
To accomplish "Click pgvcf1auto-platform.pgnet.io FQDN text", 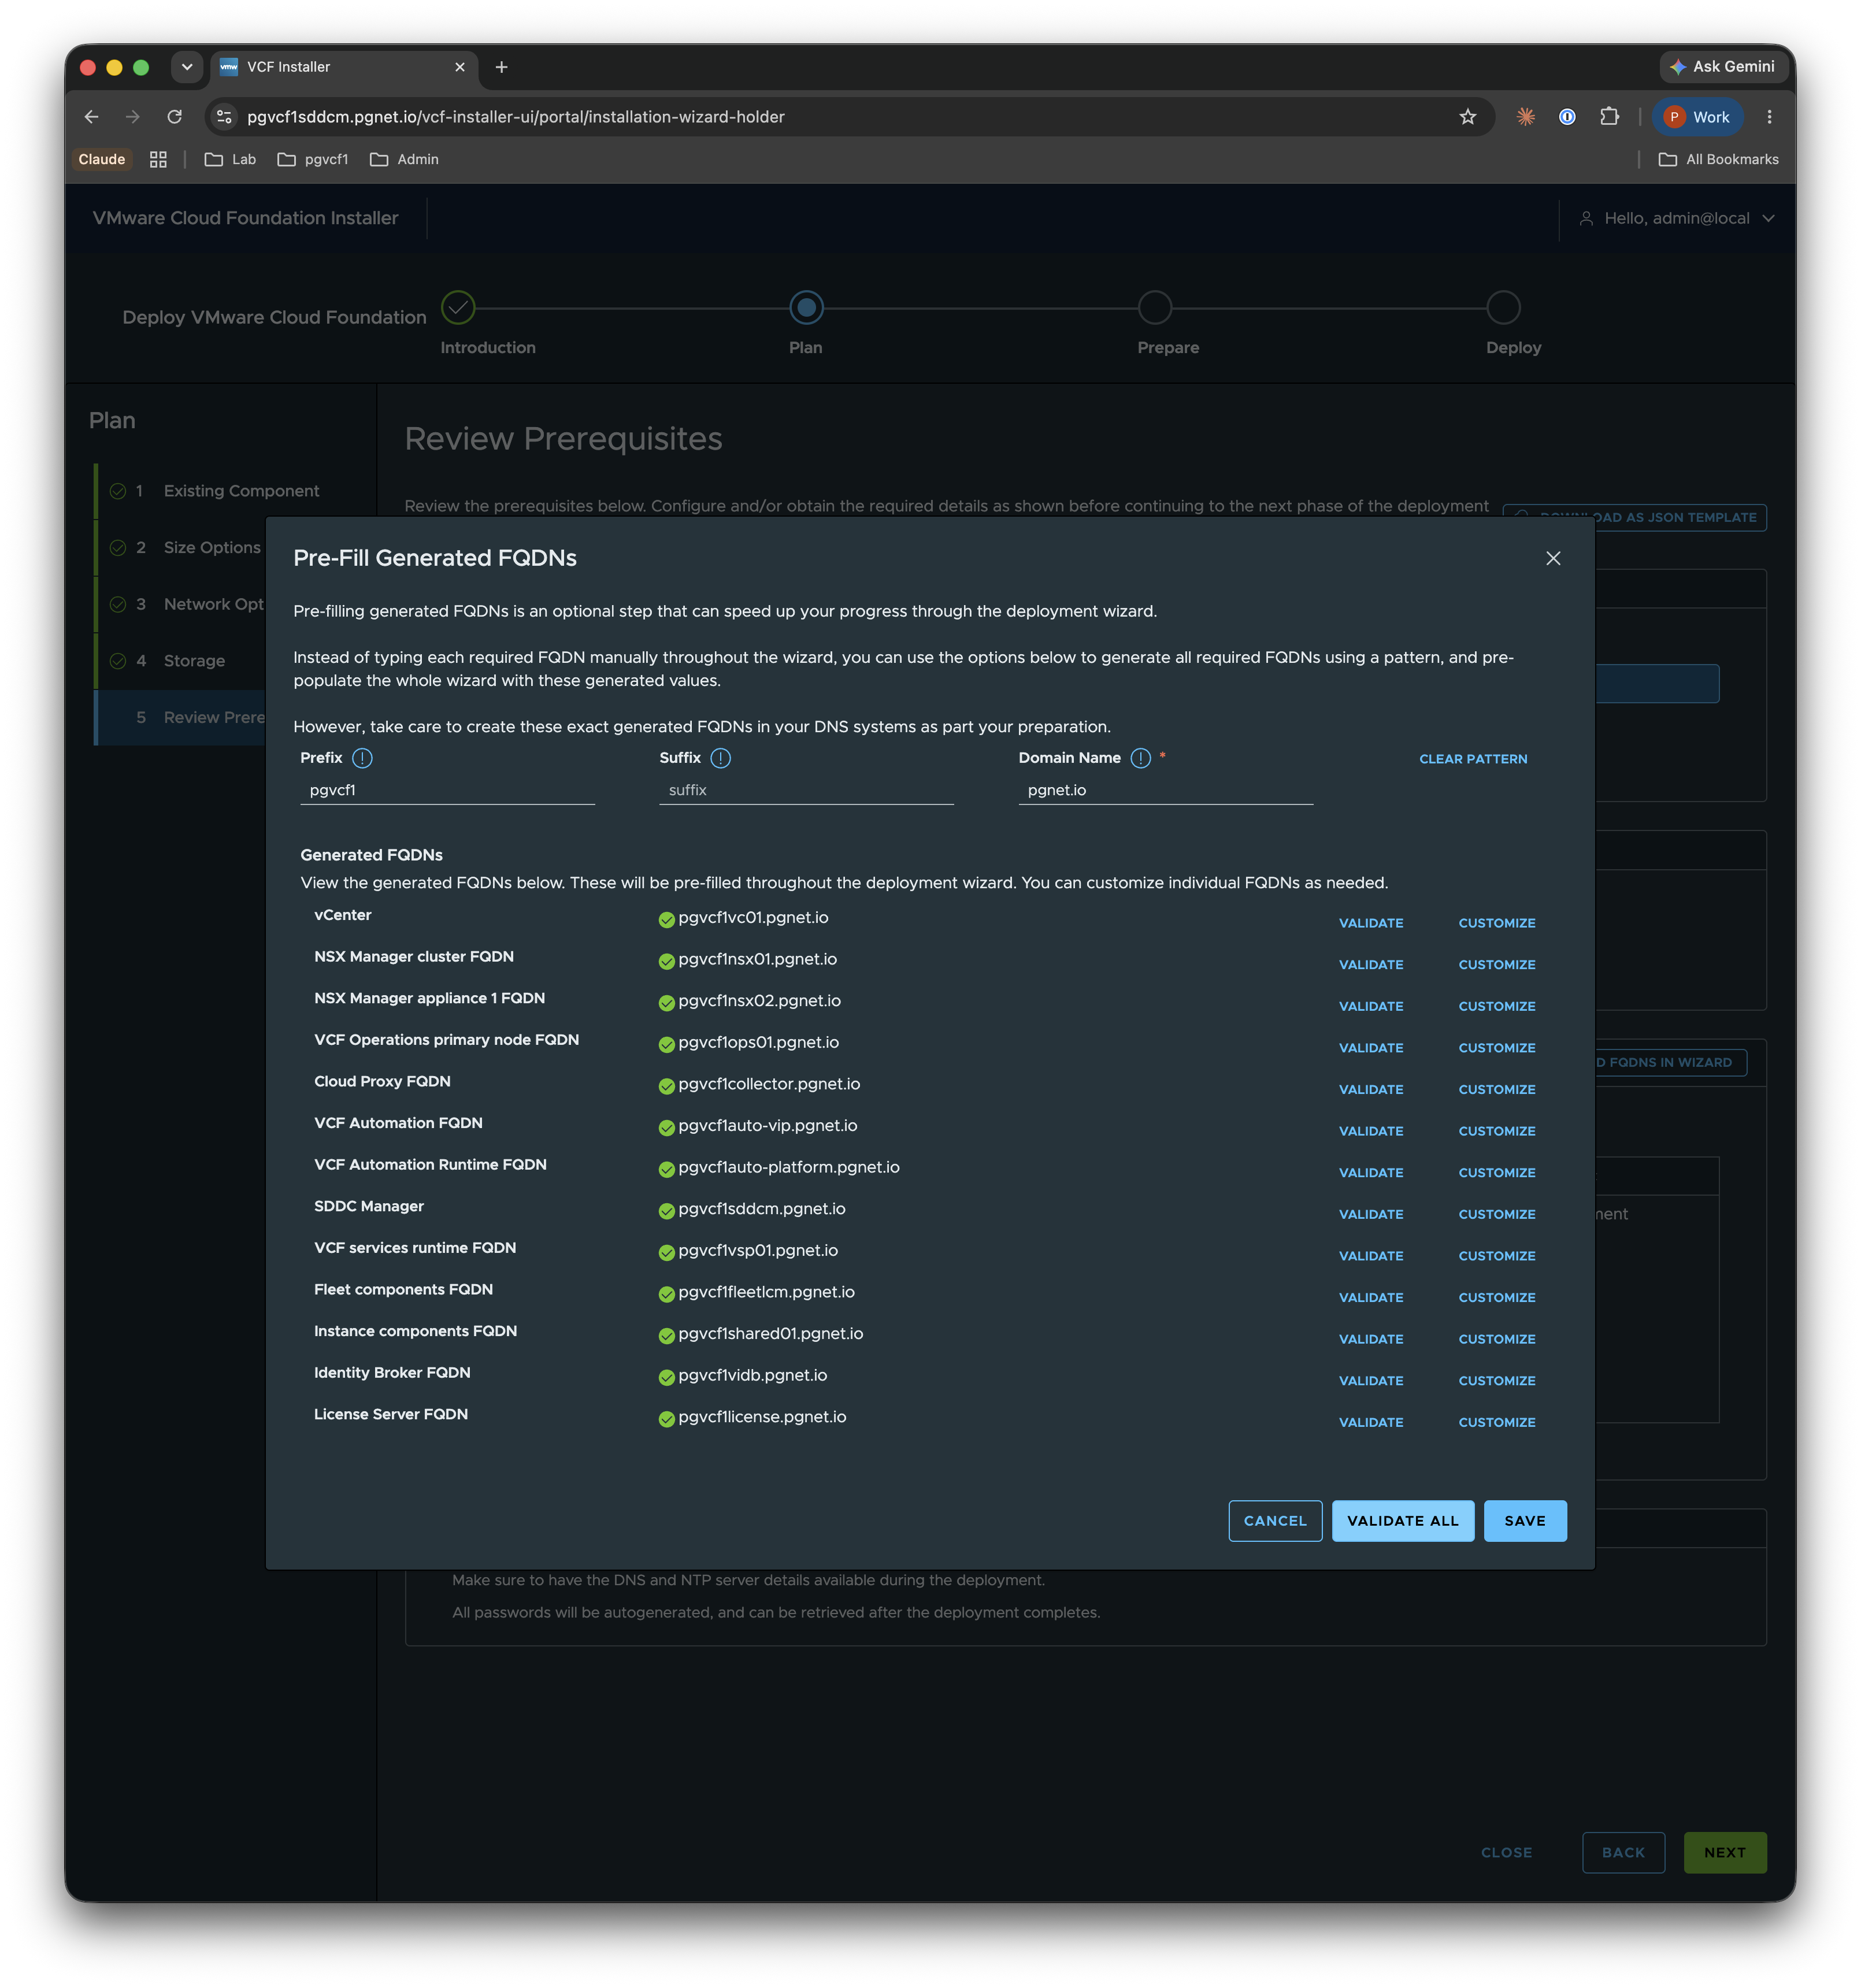I will pos(789,1167).
